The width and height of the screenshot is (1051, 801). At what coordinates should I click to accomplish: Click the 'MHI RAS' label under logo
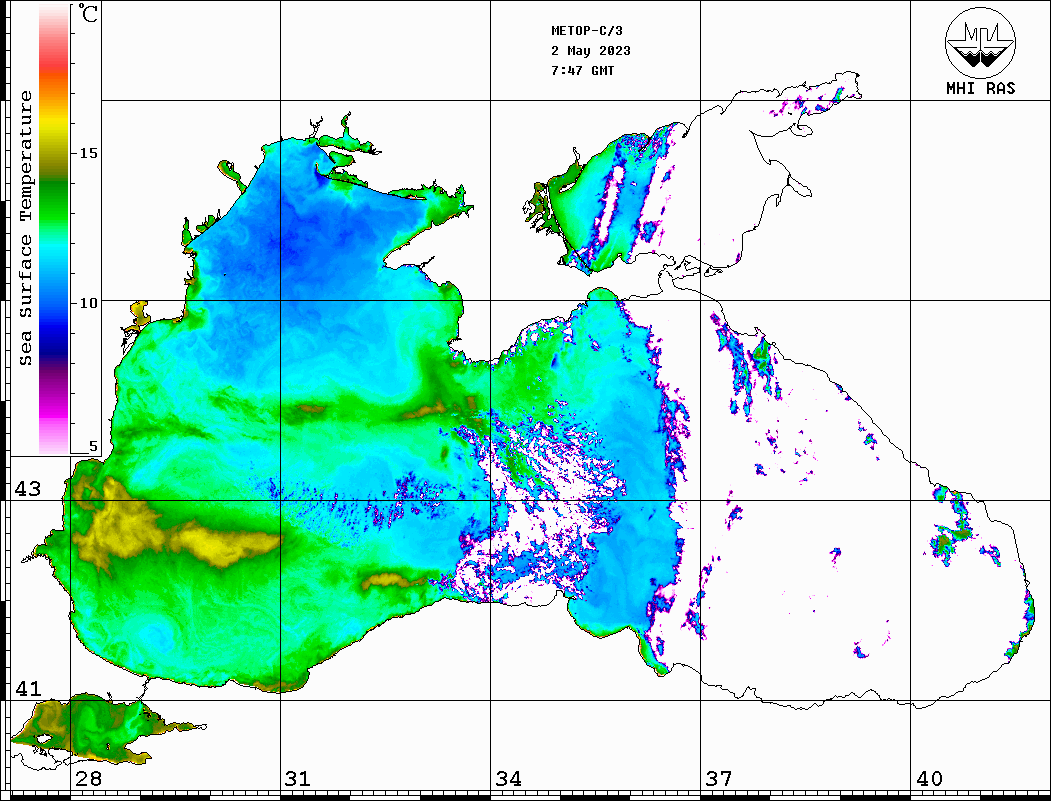point(981,88)
